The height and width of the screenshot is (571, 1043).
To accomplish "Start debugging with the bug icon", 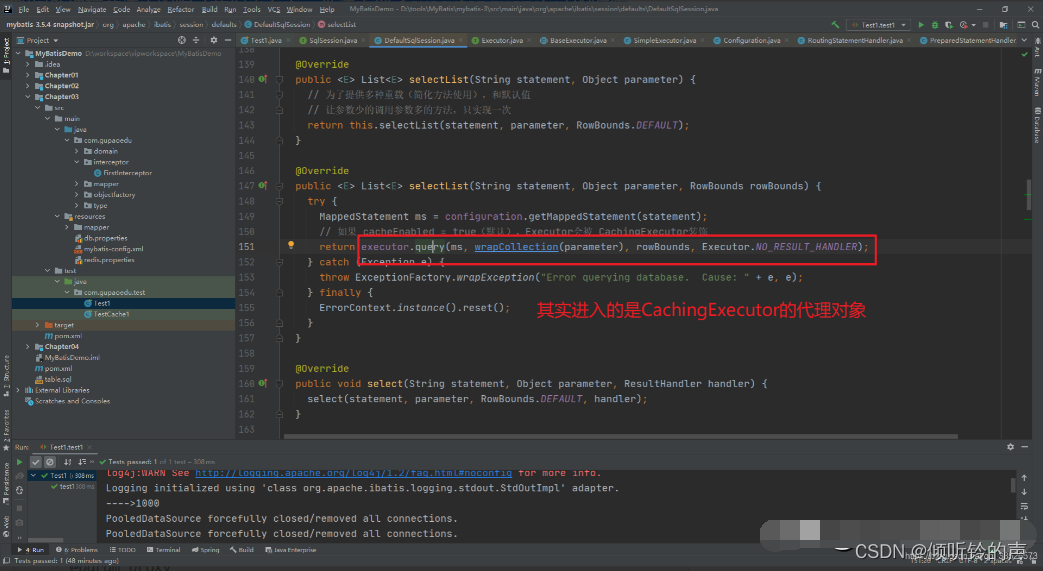I will (935, 25).
